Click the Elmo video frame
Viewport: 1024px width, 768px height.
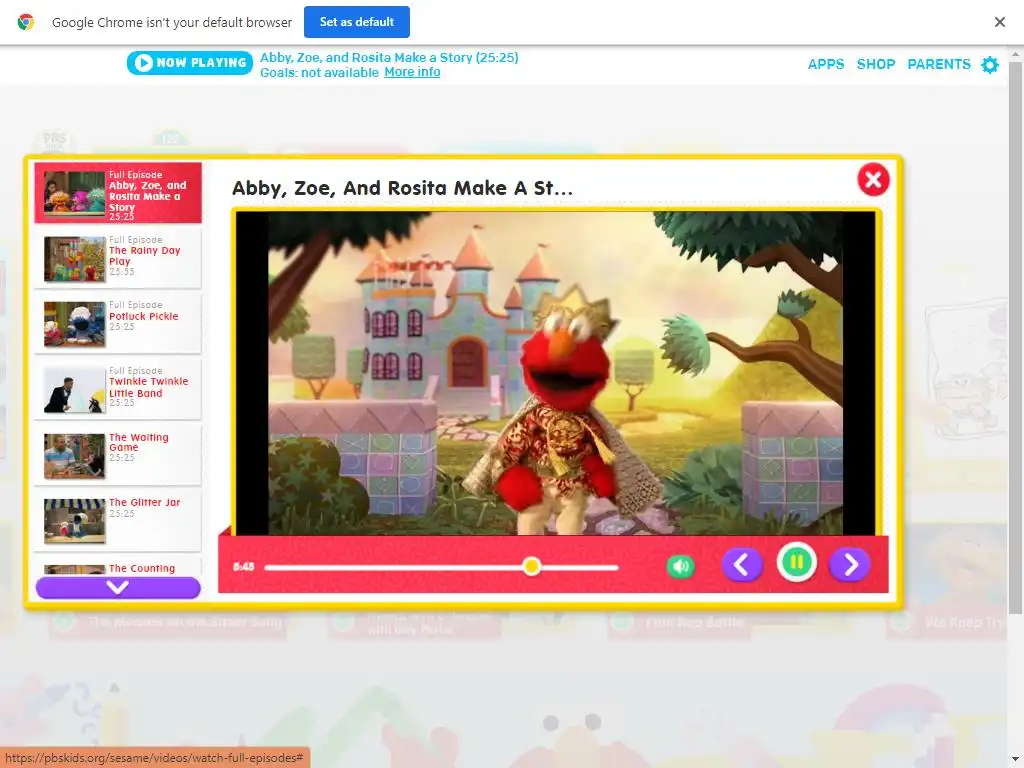(555, 373)
